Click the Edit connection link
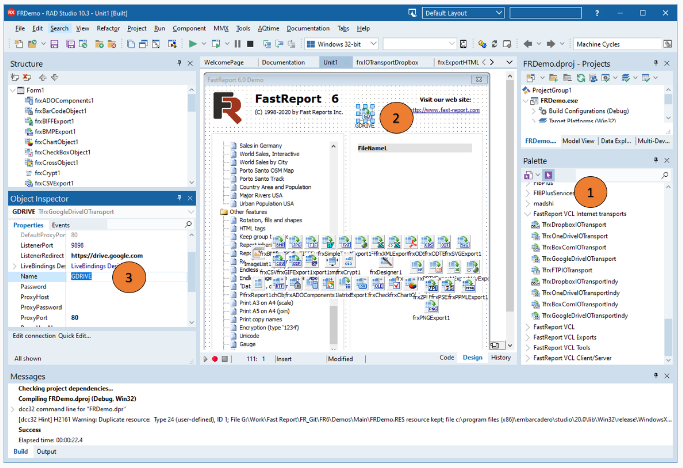Viewport: 683px width, 468px height. [34, 336]
